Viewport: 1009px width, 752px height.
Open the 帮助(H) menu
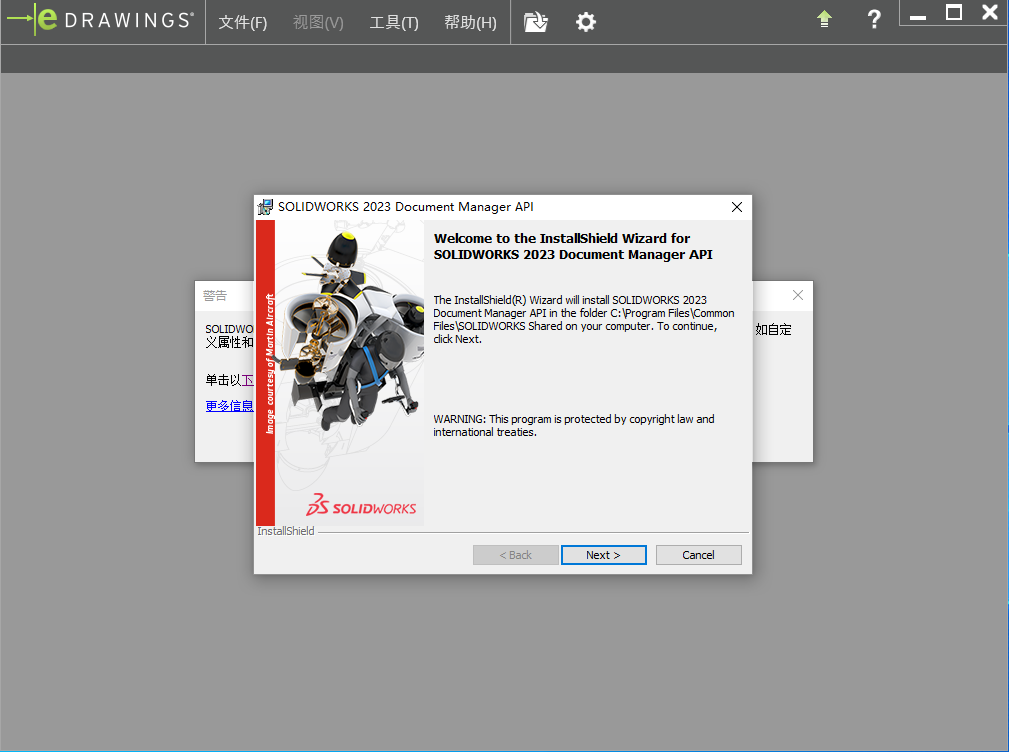(x=470, y=23)
